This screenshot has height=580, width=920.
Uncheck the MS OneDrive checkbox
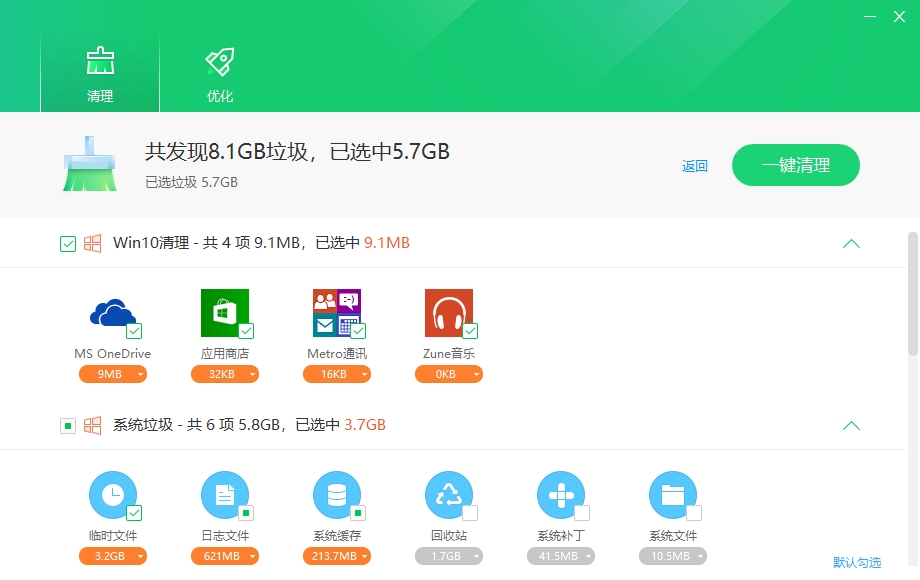coord(134,331)
